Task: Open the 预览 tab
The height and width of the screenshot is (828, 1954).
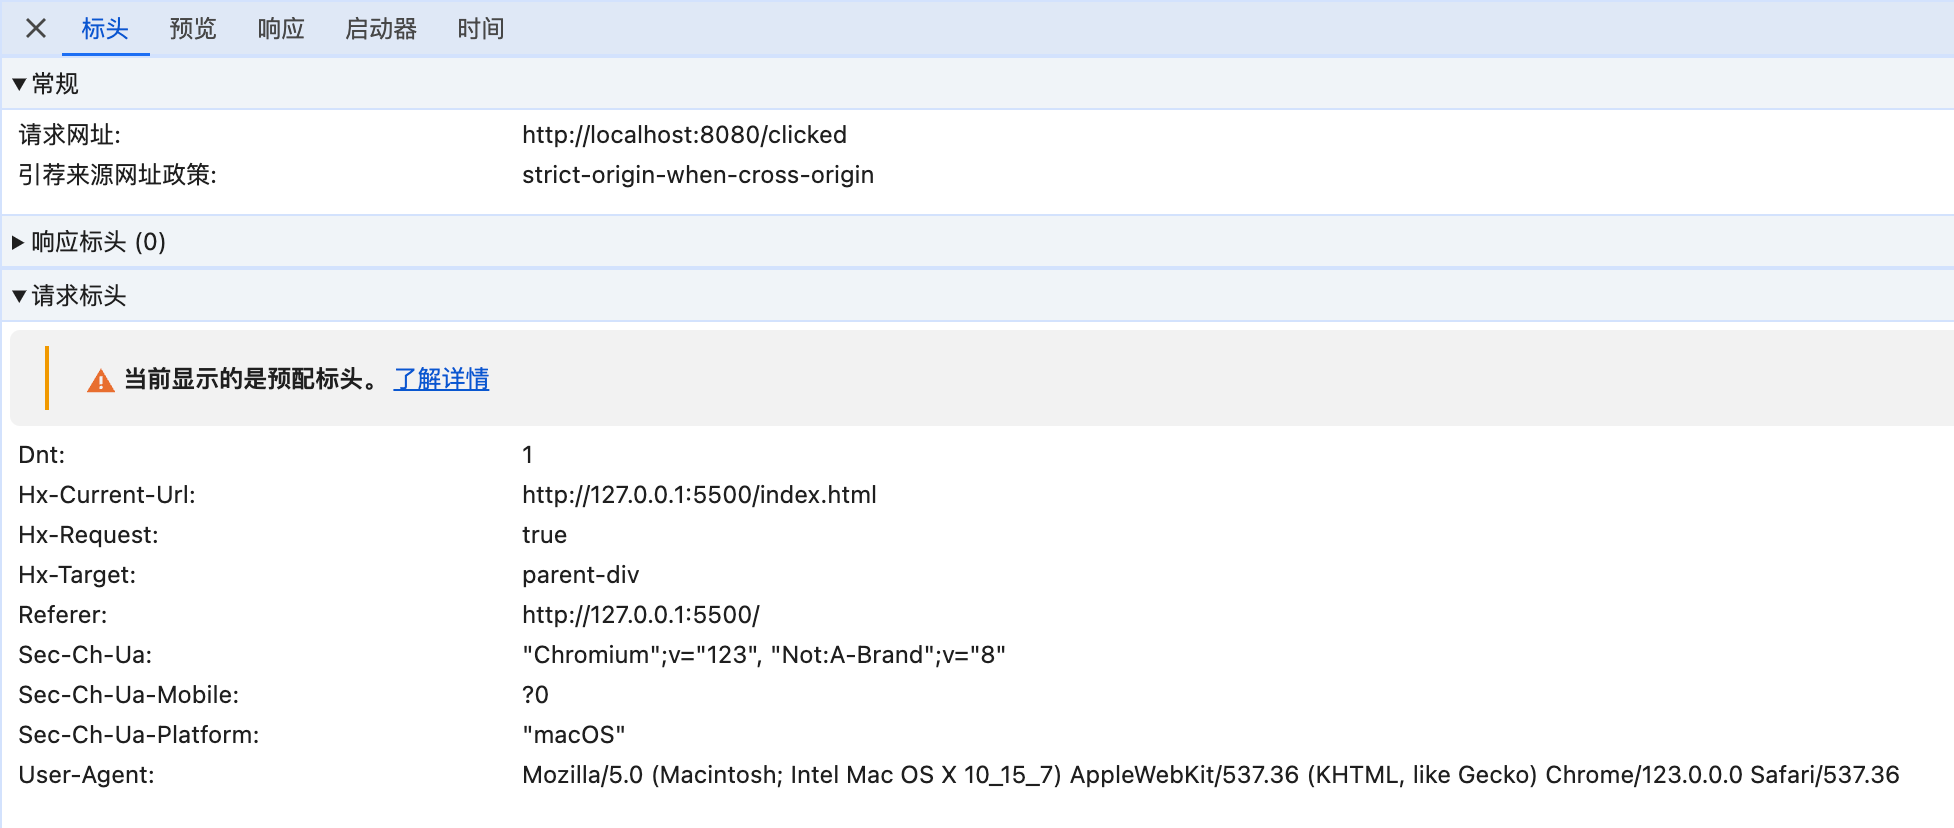Action: pyautogui.click(x=193, y=29)
